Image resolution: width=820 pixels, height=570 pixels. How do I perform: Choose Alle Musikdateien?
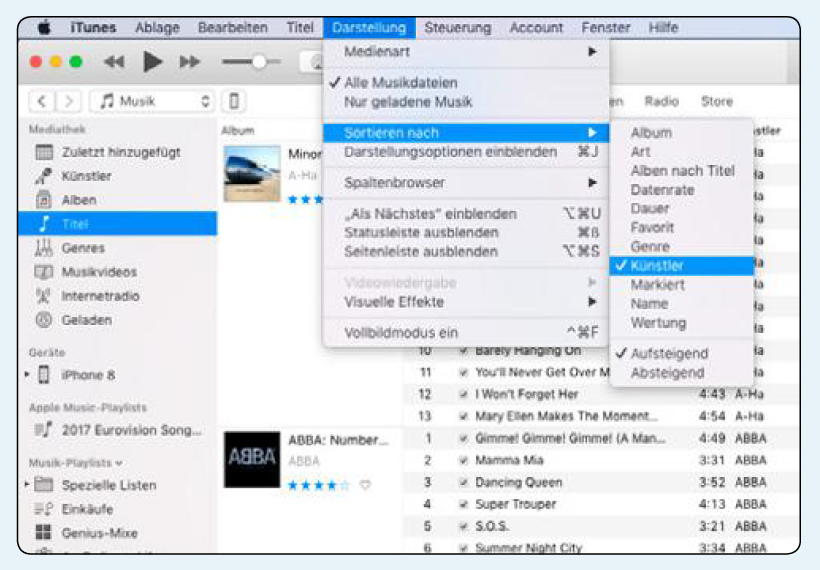[x=466, y=83]
